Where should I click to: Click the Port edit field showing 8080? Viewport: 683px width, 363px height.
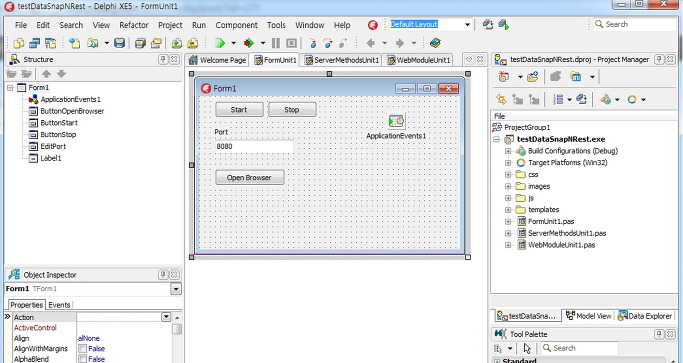[254, 146]
